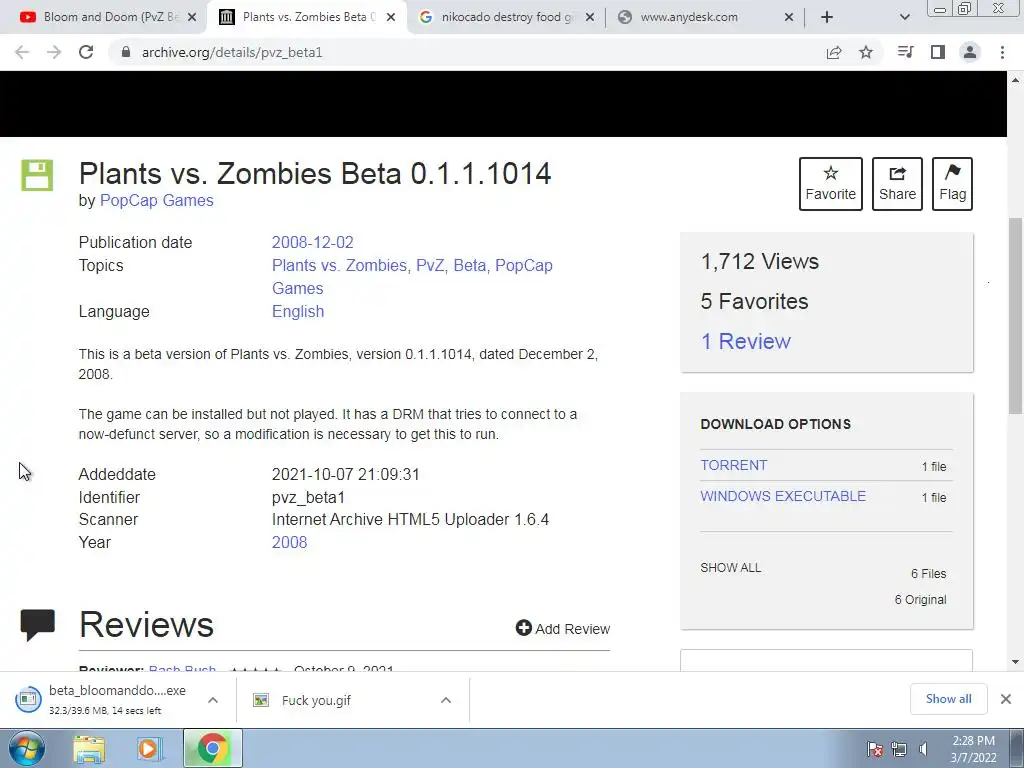The image size is (1024, 768).
Task: Click the 1,712 Views text
Action: pyautogui.click(x=760, y=261)
